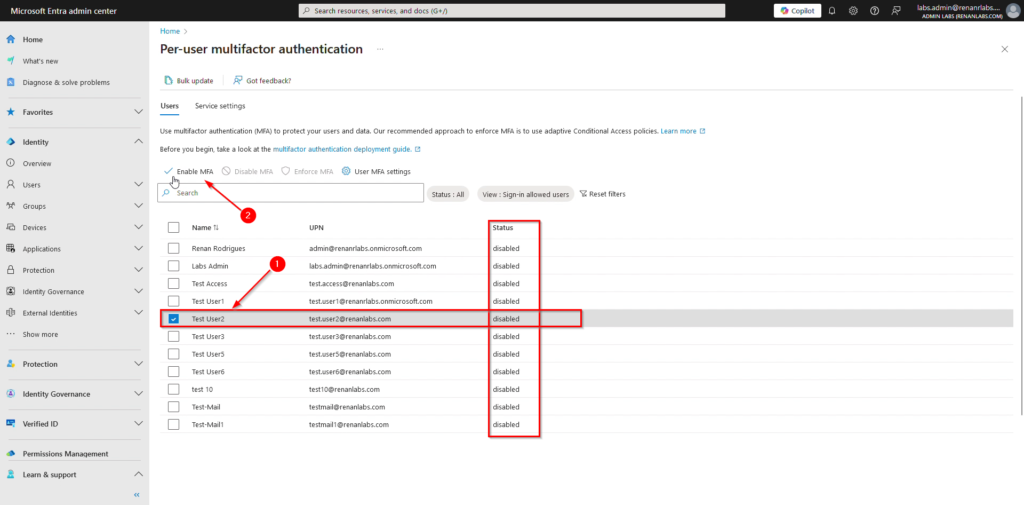Open the Protection item under Identity
The image size is (1024, 505).
(x=39, y=270)
